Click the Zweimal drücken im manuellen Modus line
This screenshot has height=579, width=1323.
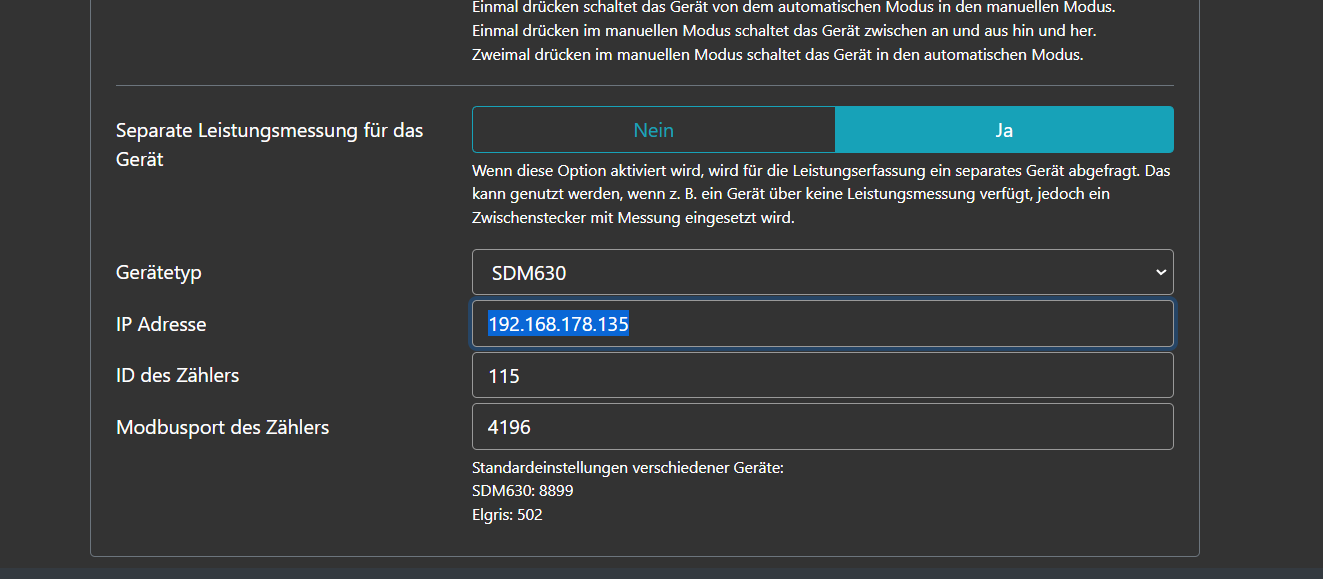pyautogui.click(x=777, y=55)
